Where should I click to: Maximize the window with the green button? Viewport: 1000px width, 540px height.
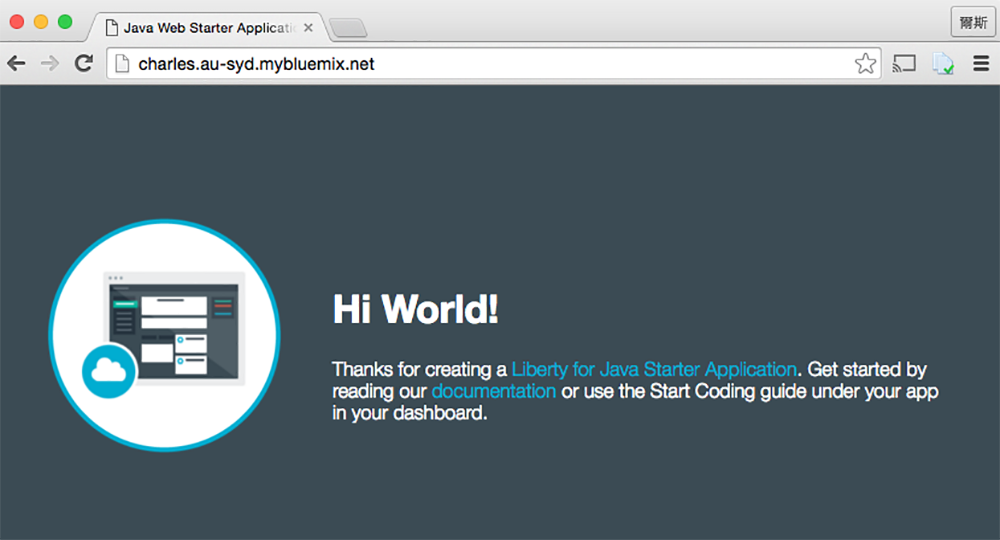pos(64,22)
